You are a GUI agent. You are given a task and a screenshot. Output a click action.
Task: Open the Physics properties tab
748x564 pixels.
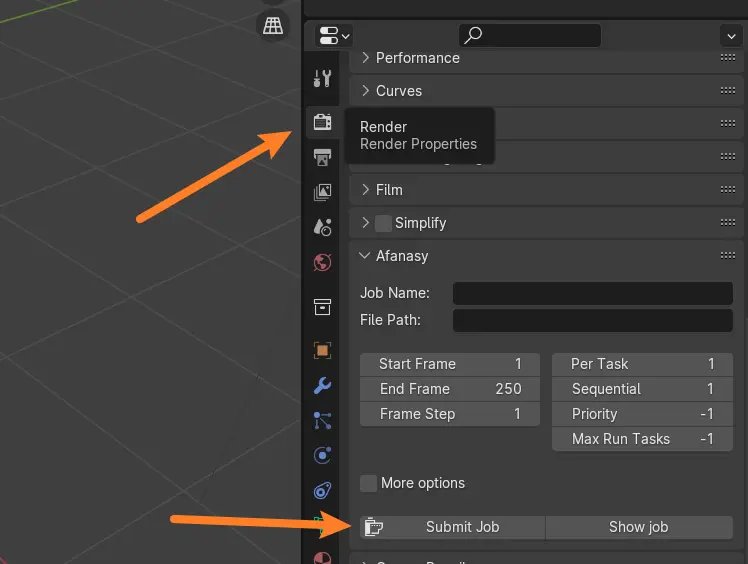pyautogui.click(x=322, y=455)
